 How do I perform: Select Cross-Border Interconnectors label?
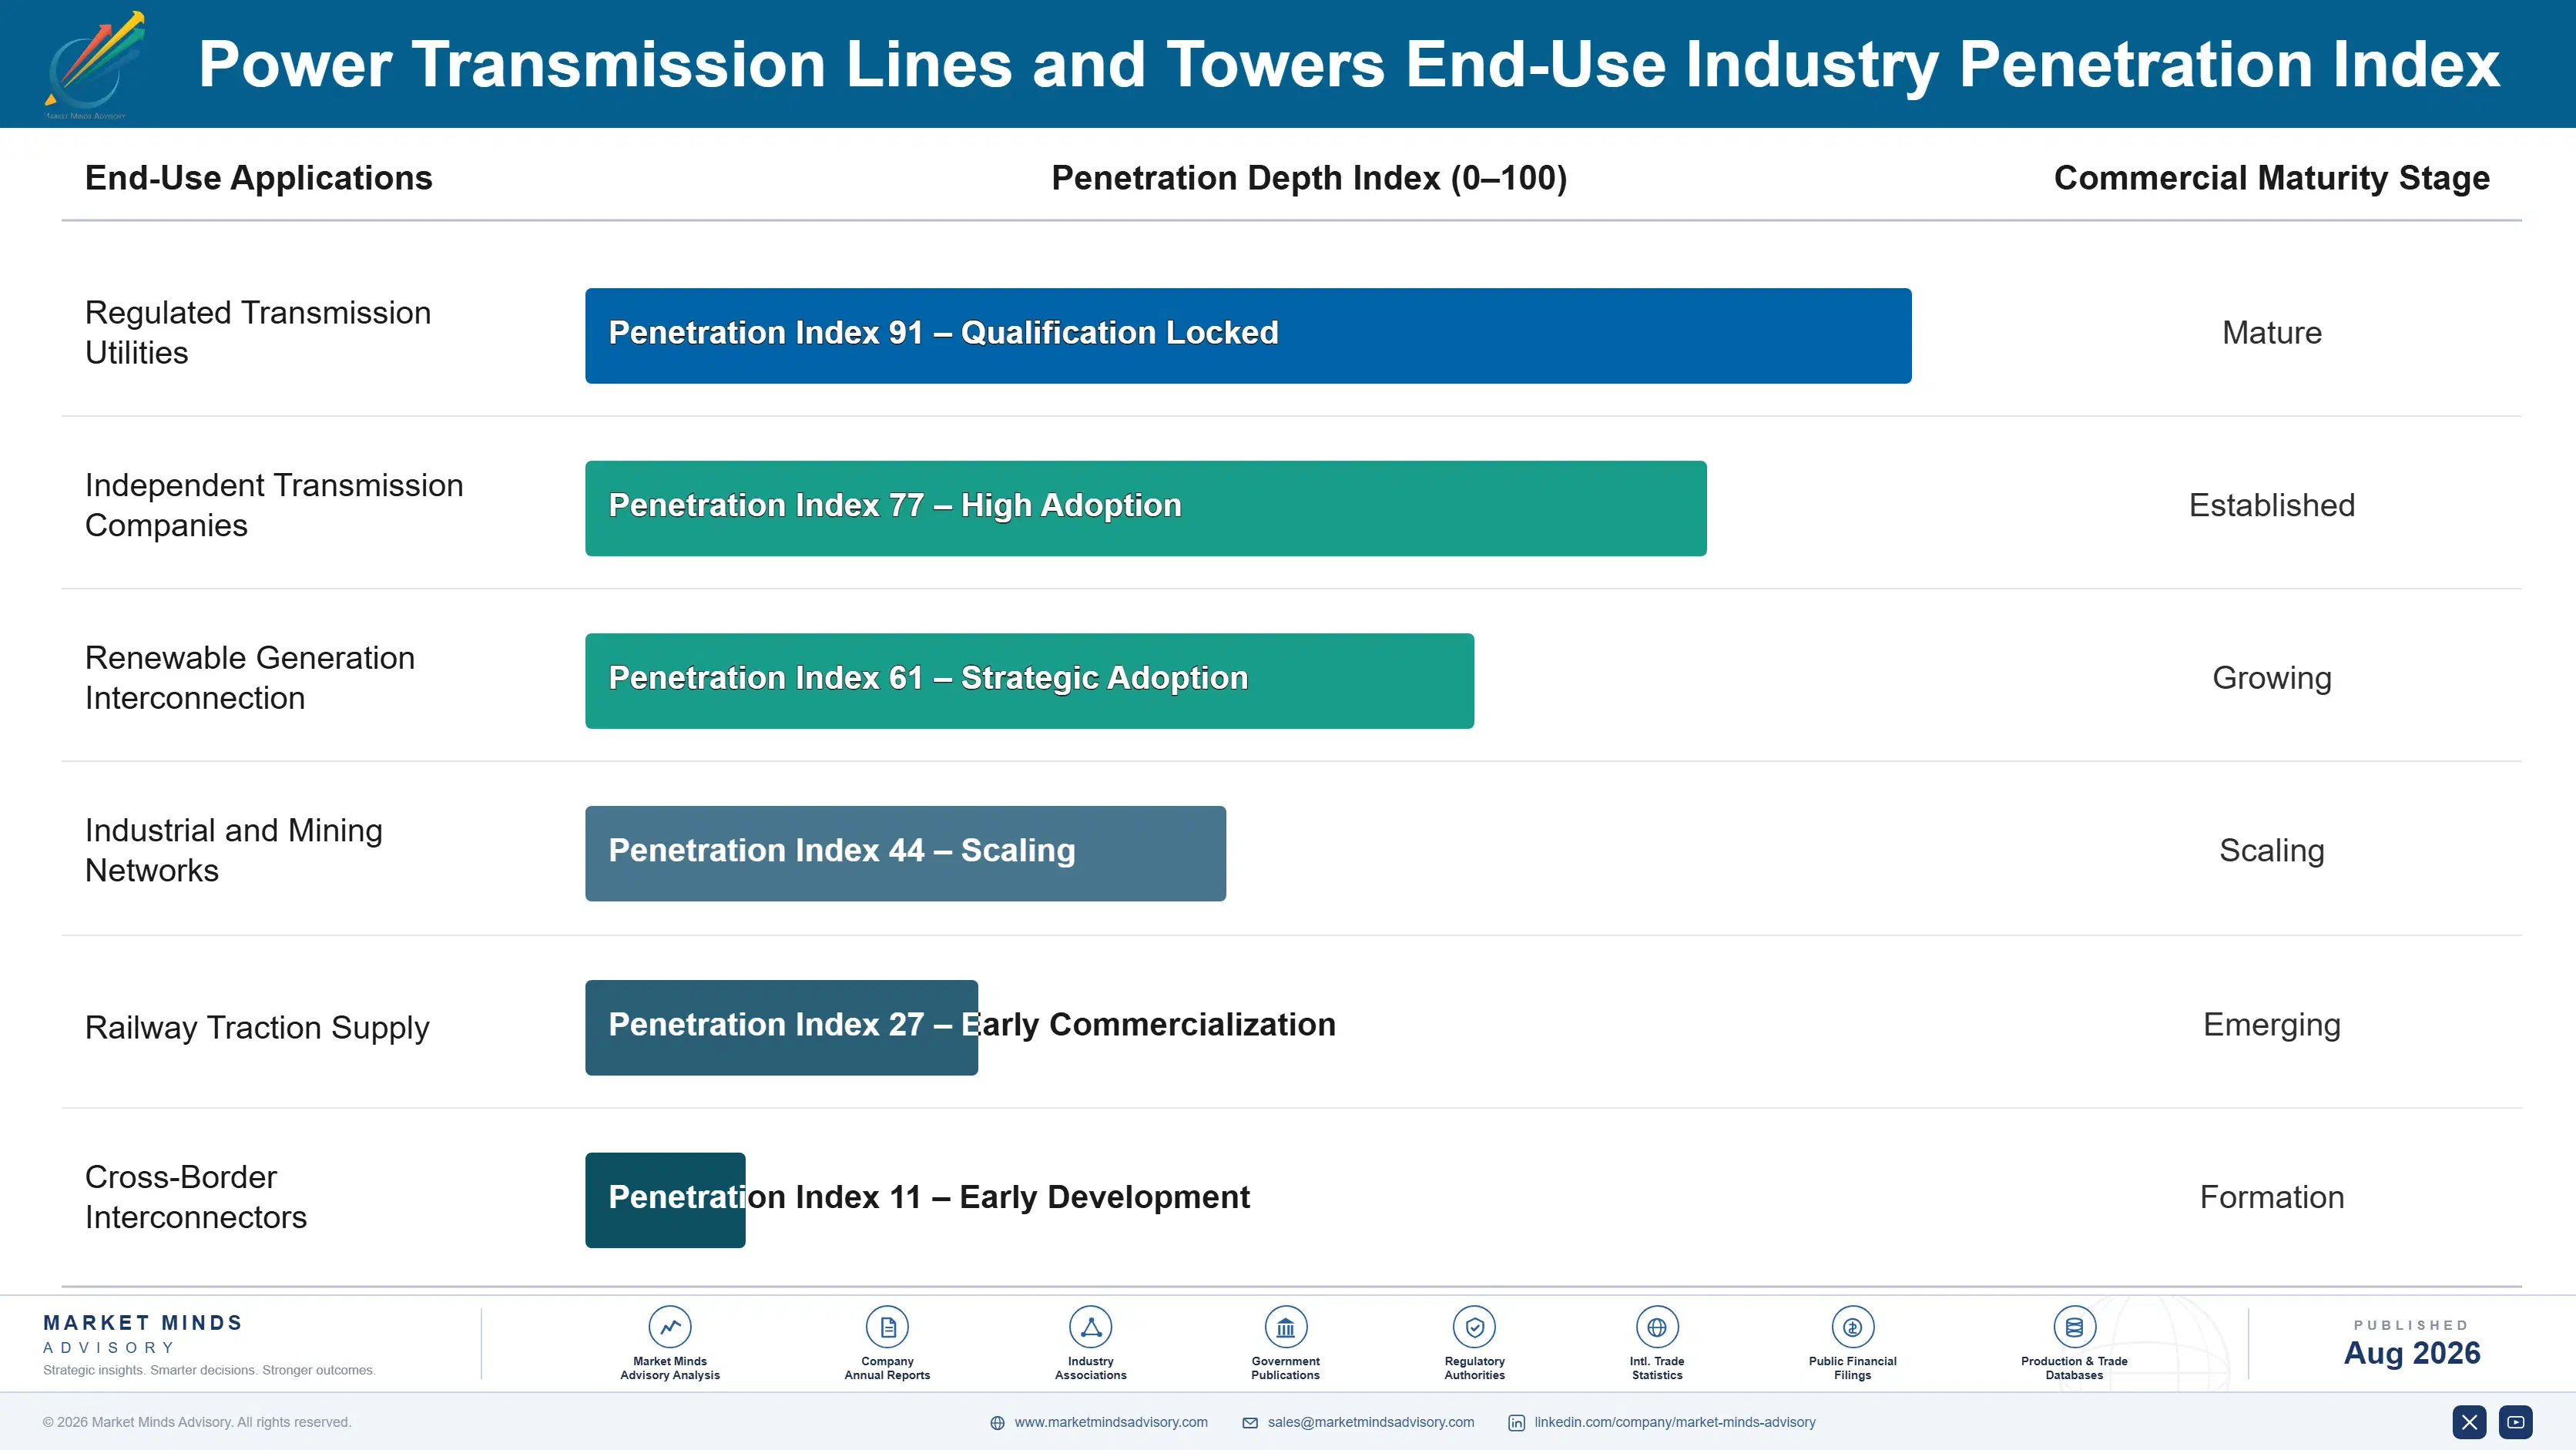pos(196,1196)
